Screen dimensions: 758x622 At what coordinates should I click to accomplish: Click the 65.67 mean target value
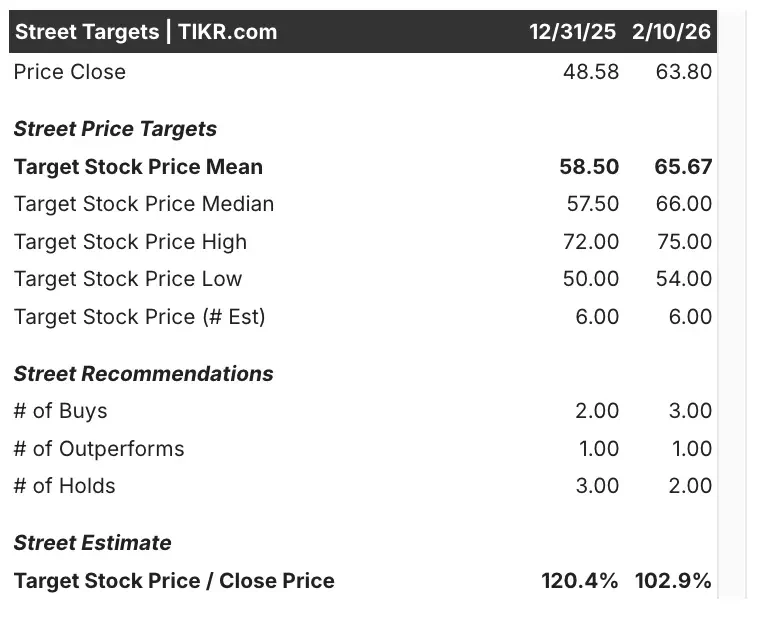coord(683,167)
